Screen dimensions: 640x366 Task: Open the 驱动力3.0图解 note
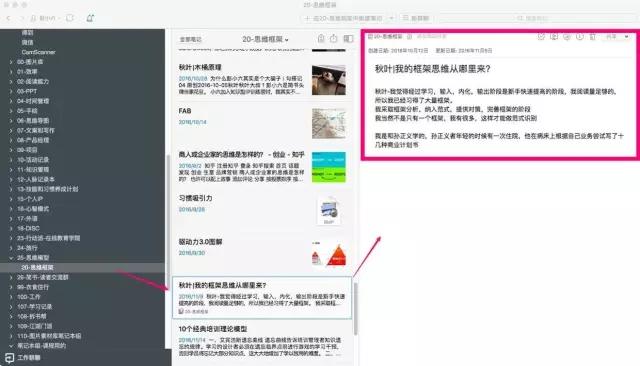[x=262, y=253]
